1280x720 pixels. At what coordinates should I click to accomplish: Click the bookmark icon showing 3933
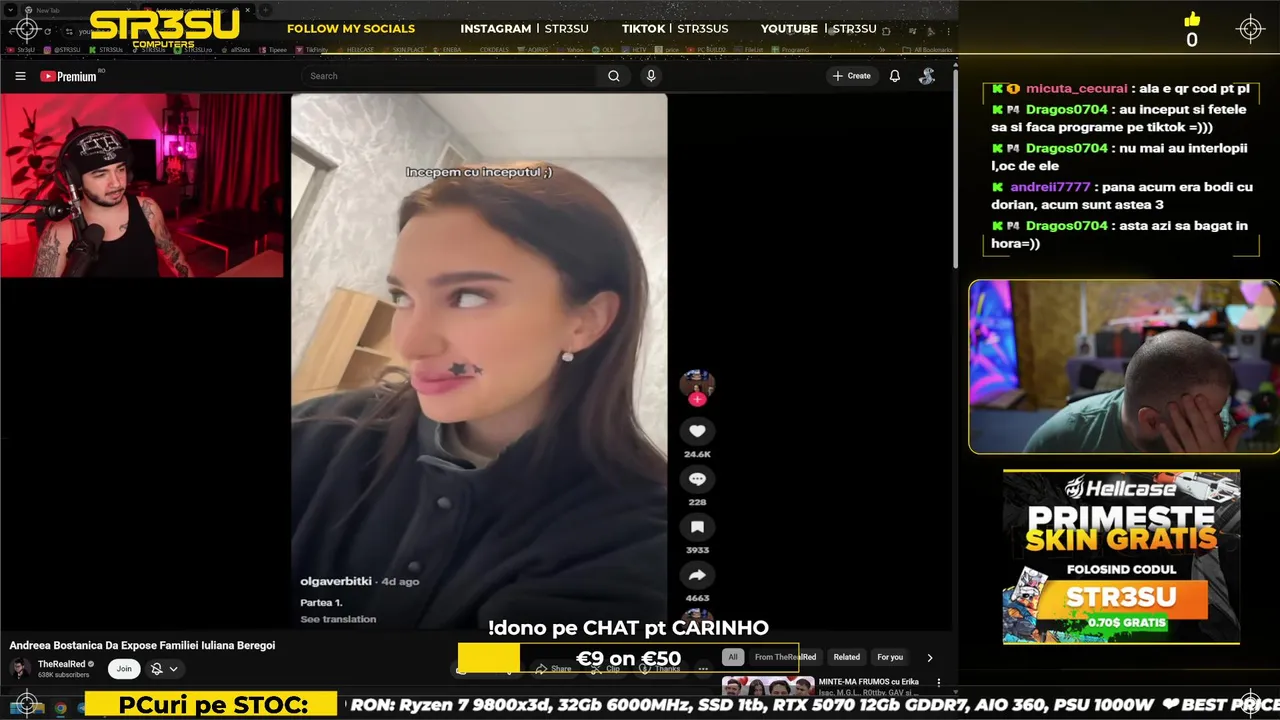click(697, 527)
